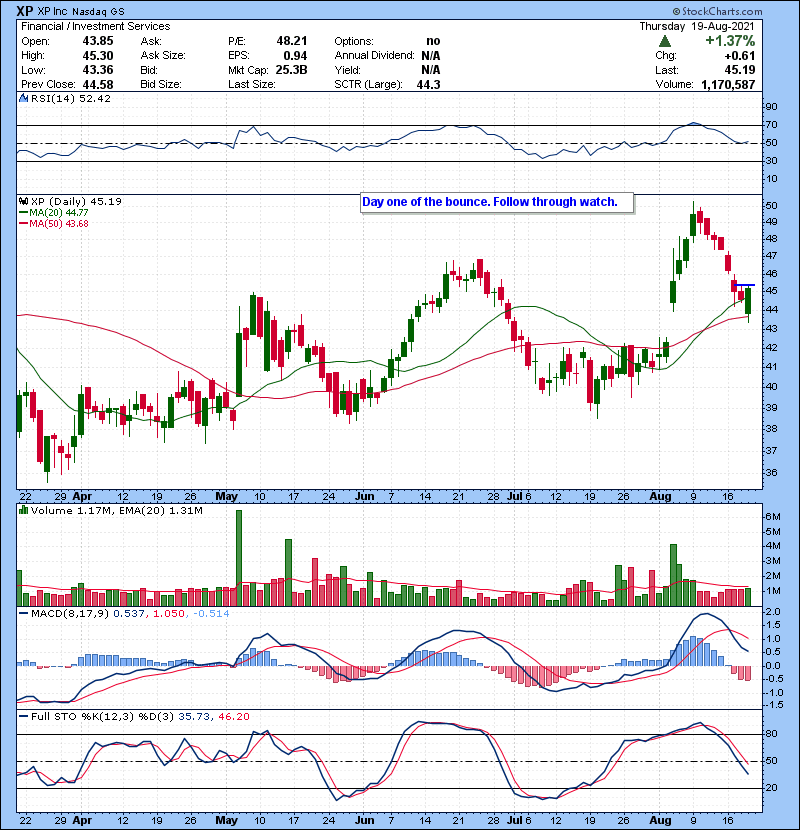Click the blue horizontal line marker near 45
This screenshot has width=800, height=830.
click(x=745, y=285)
